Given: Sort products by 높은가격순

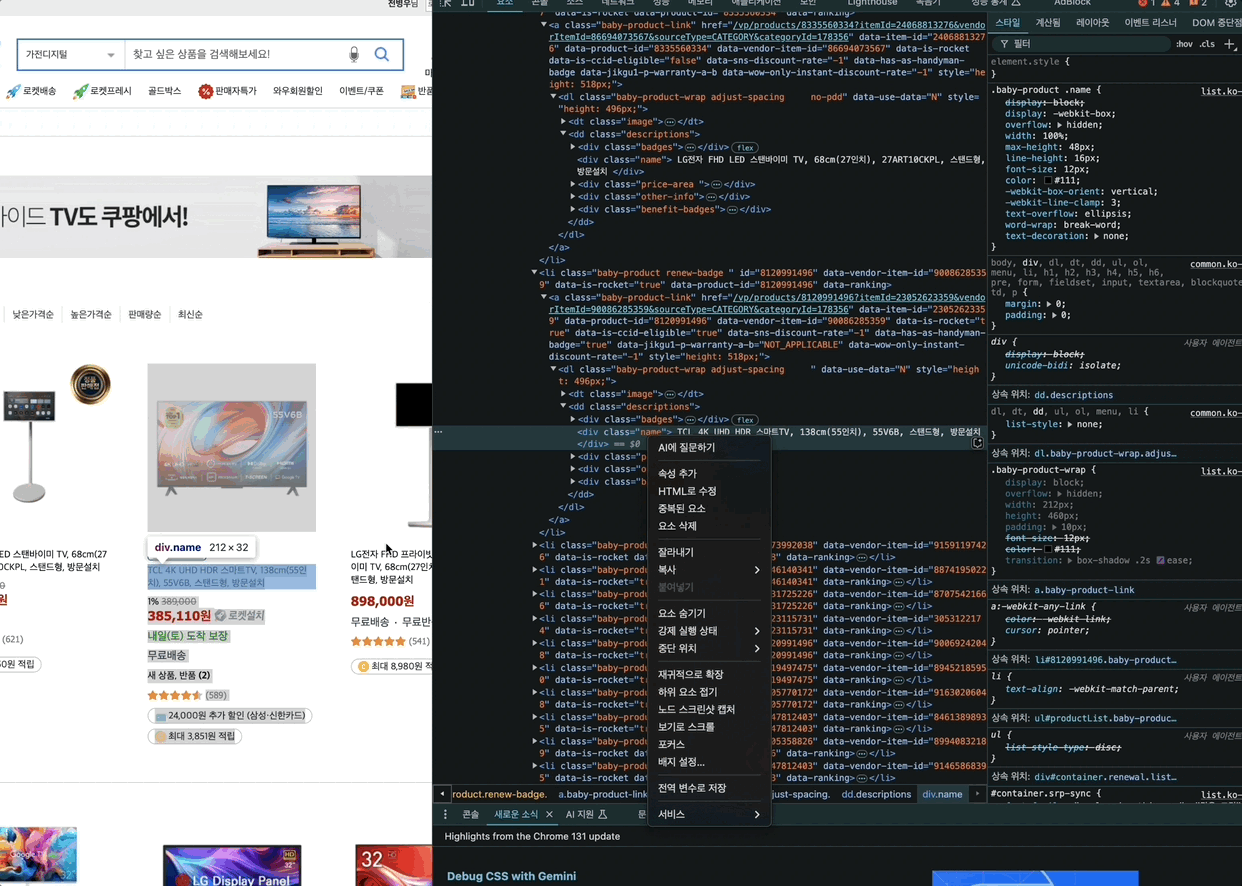Looking at the screenshot, I should pos(91,314).
